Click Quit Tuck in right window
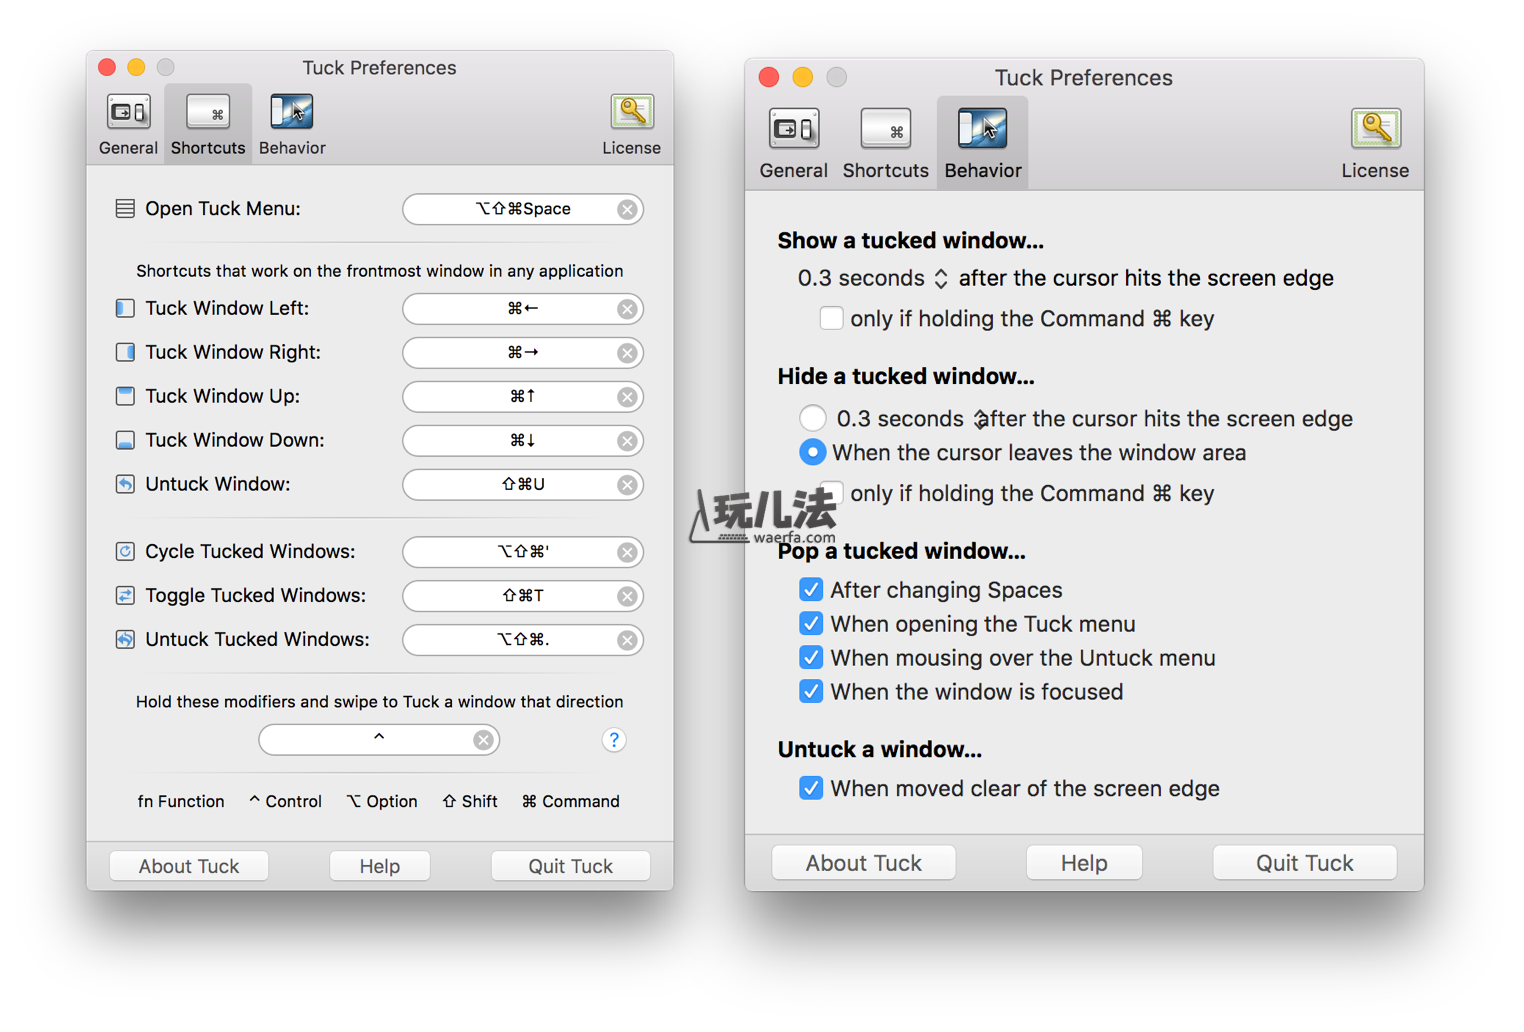This screenshot has height=1032, width=1524. [x=1305, y=863]
